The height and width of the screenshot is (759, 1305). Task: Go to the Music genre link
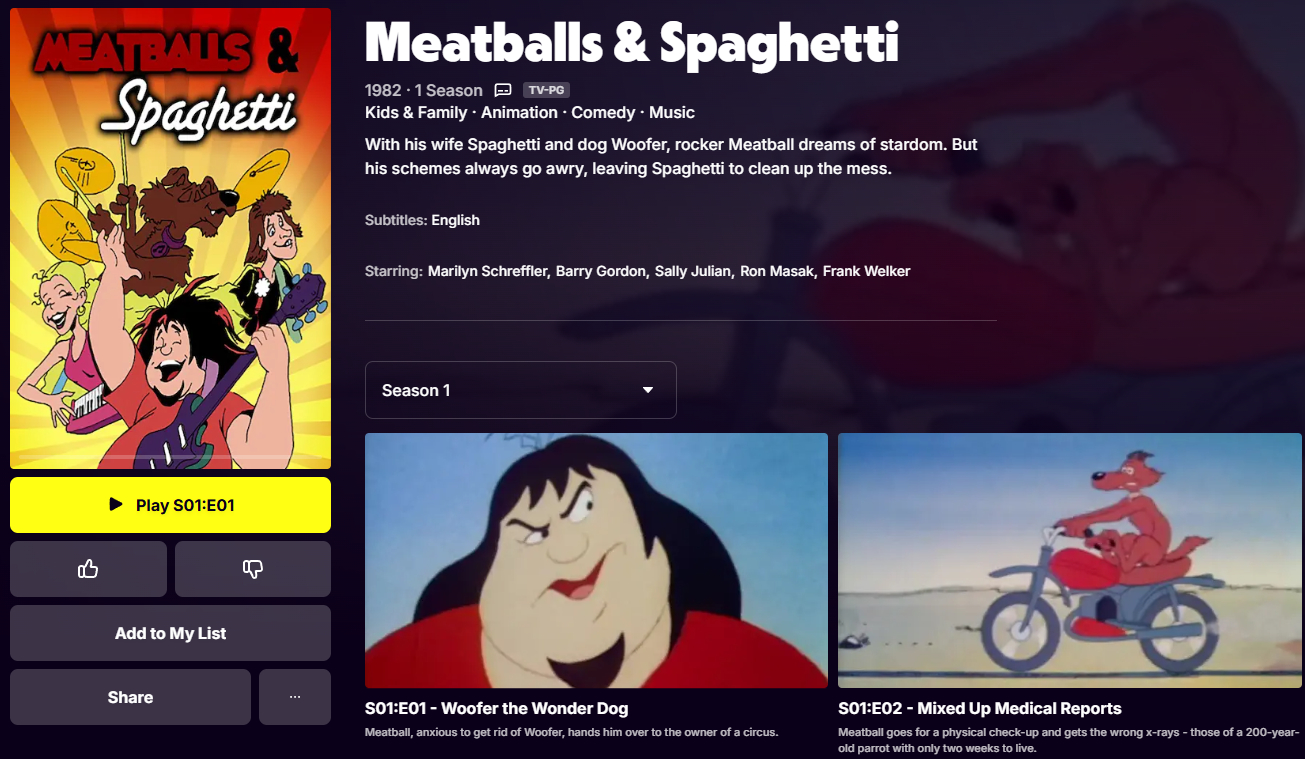(x=672, y=113)
